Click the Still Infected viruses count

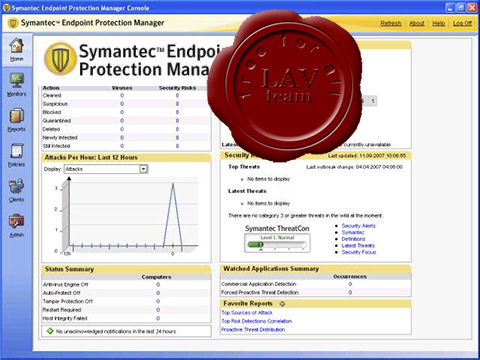[x=122, y=146]
